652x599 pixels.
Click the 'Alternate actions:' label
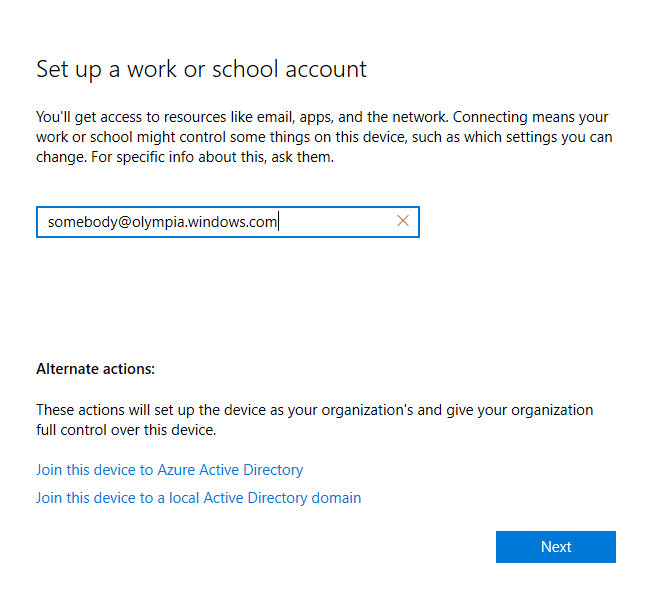tap(95, 369)
